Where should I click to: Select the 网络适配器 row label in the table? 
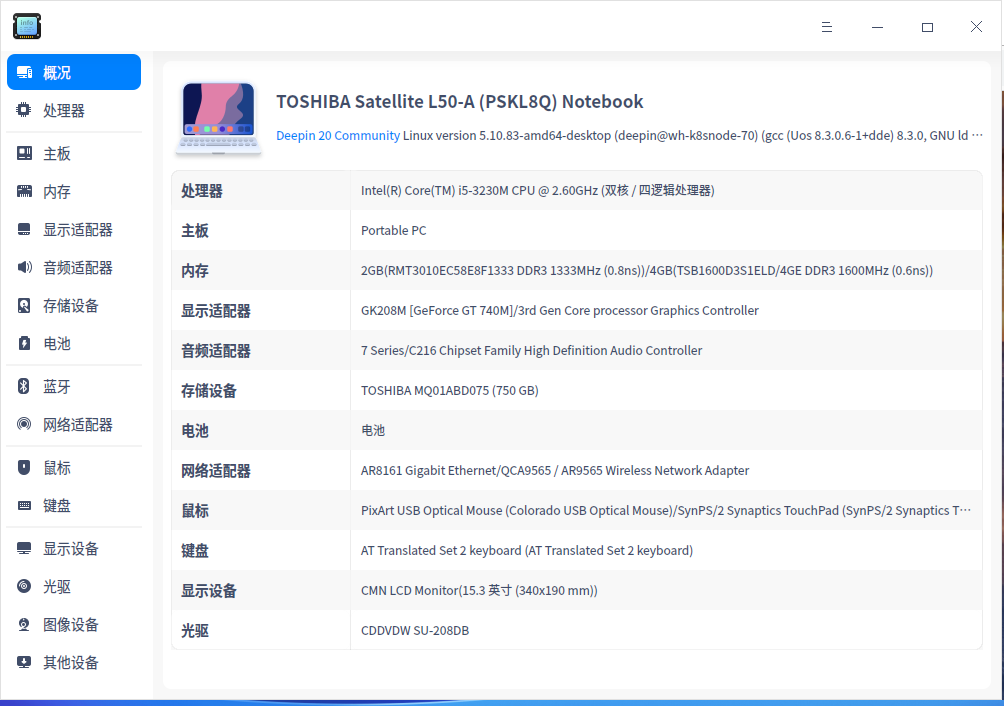pyautogui.click(x=216, y=470)
